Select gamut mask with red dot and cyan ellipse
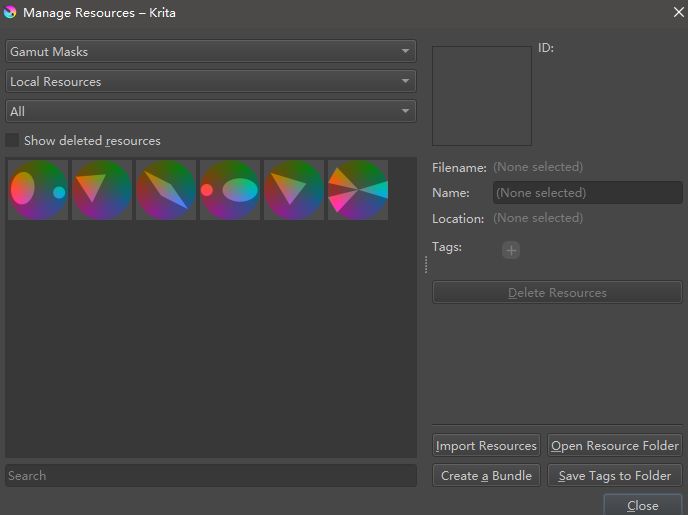Image resolution: width=688 pixels, height=515 pixels. coord(230,190)
